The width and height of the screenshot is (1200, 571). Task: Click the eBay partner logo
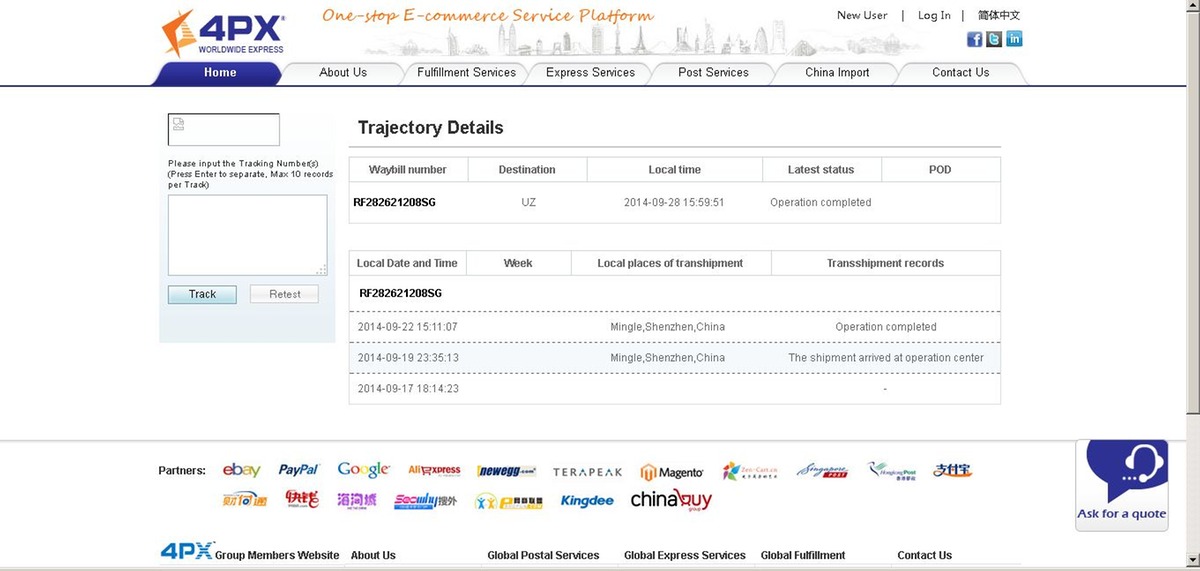(241, 470)
